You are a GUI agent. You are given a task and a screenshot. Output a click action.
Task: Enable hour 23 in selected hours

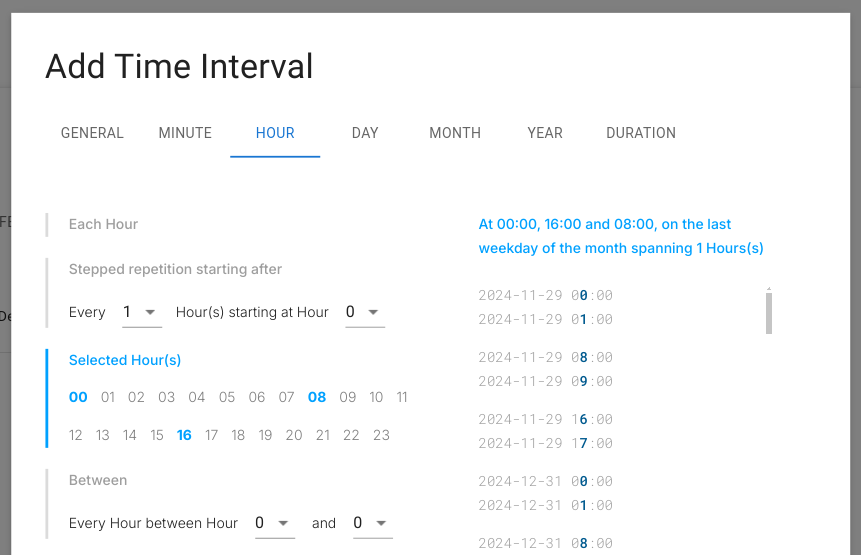(381, 435)
